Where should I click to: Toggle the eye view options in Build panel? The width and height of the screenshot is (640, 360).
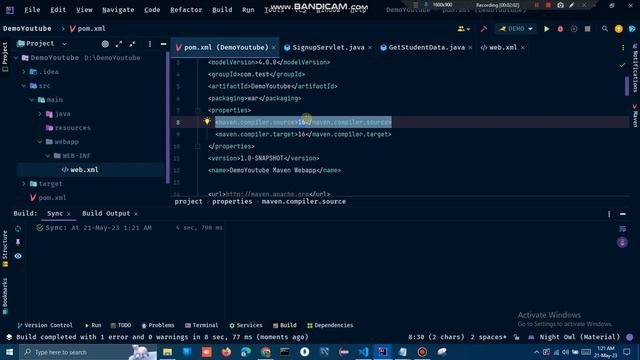(18, 256)
